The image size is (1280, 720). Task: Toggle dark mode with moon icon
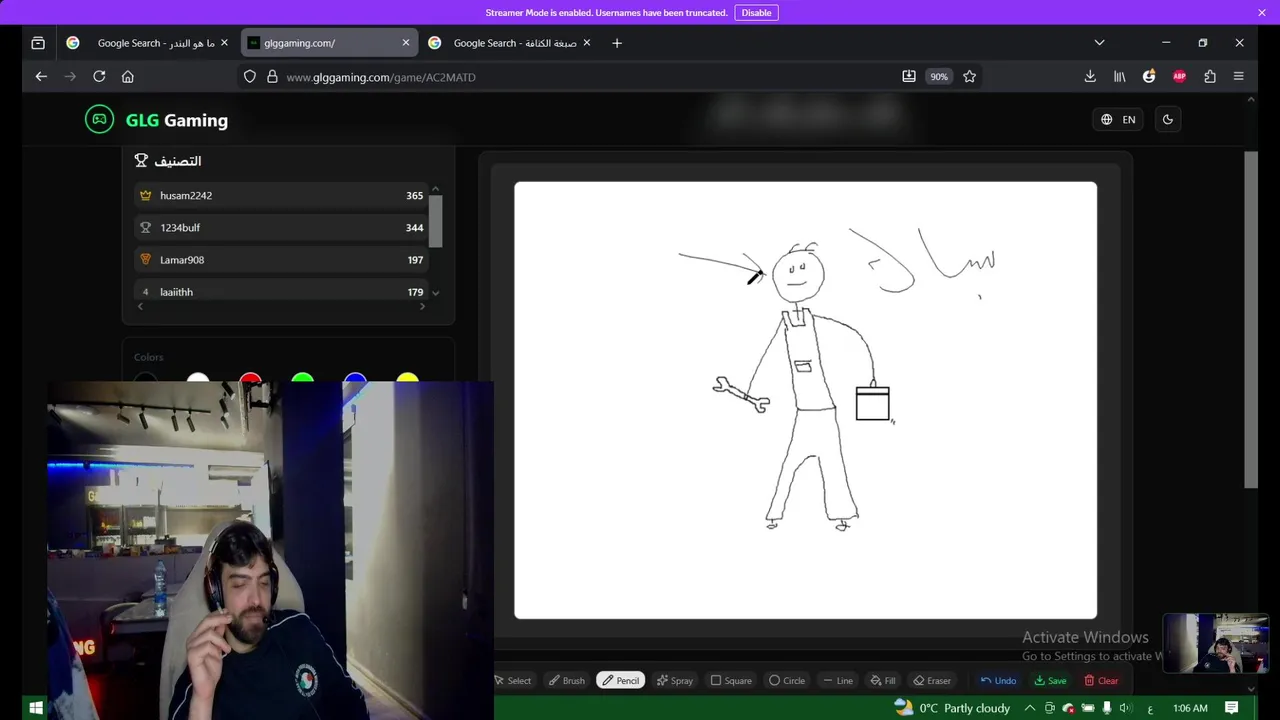1167,120
